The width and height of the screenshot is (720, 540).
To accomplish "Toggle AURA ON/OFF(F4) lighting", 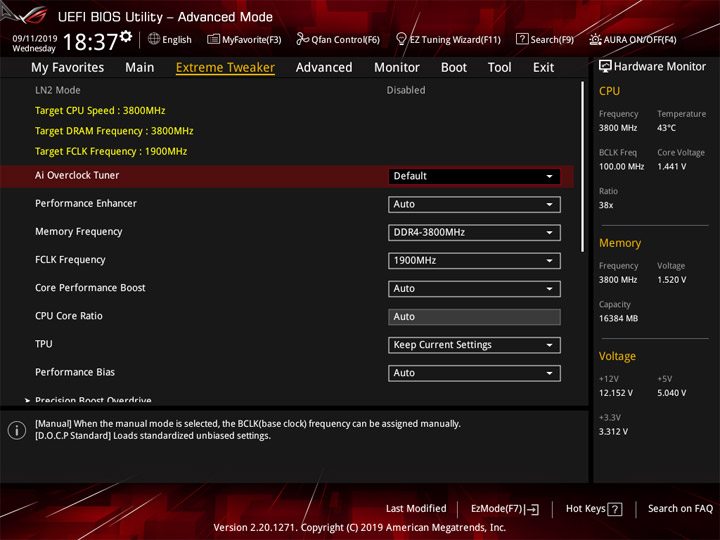I will 633,39.
